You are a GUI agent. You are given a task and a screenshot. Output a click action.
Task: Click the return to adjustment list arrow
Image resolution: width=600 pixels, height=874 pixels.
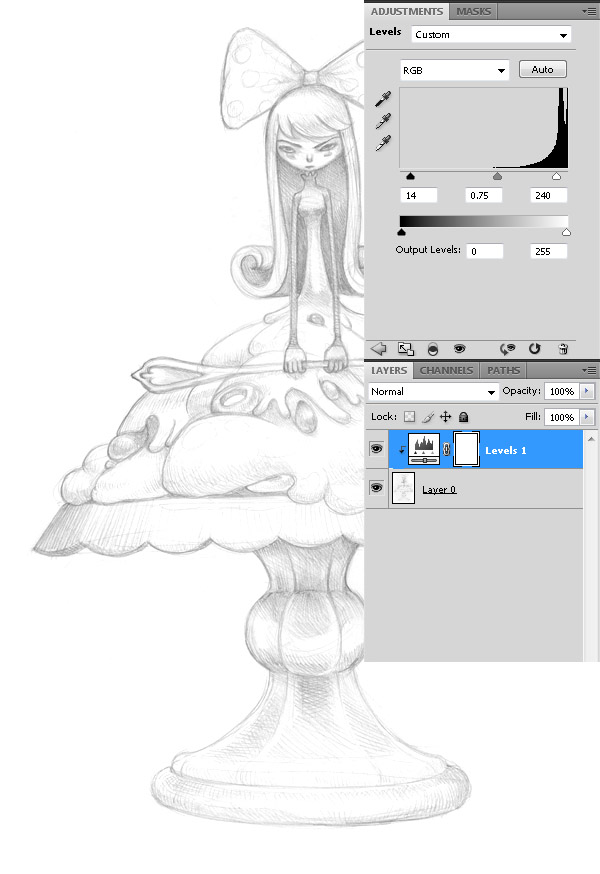click(379, 348)
